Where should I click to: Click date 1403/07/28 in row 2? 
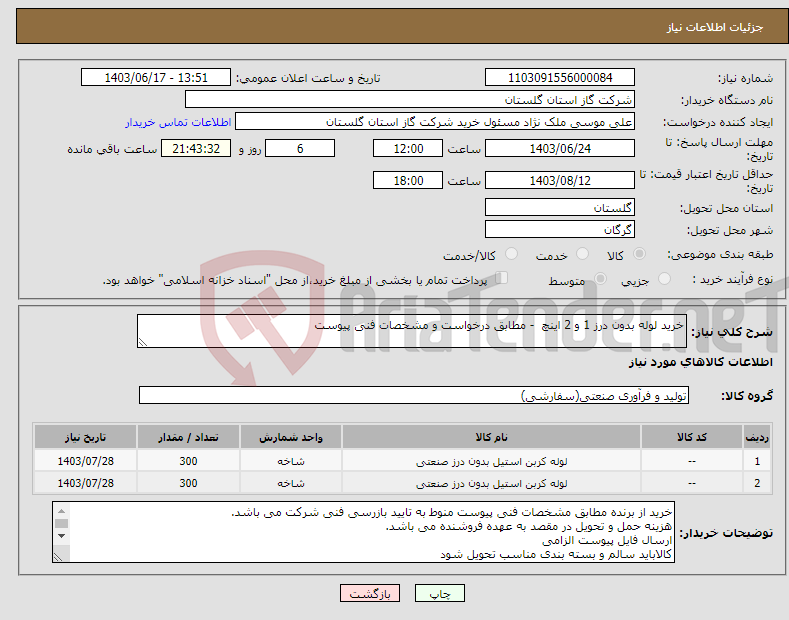[86, 483]
